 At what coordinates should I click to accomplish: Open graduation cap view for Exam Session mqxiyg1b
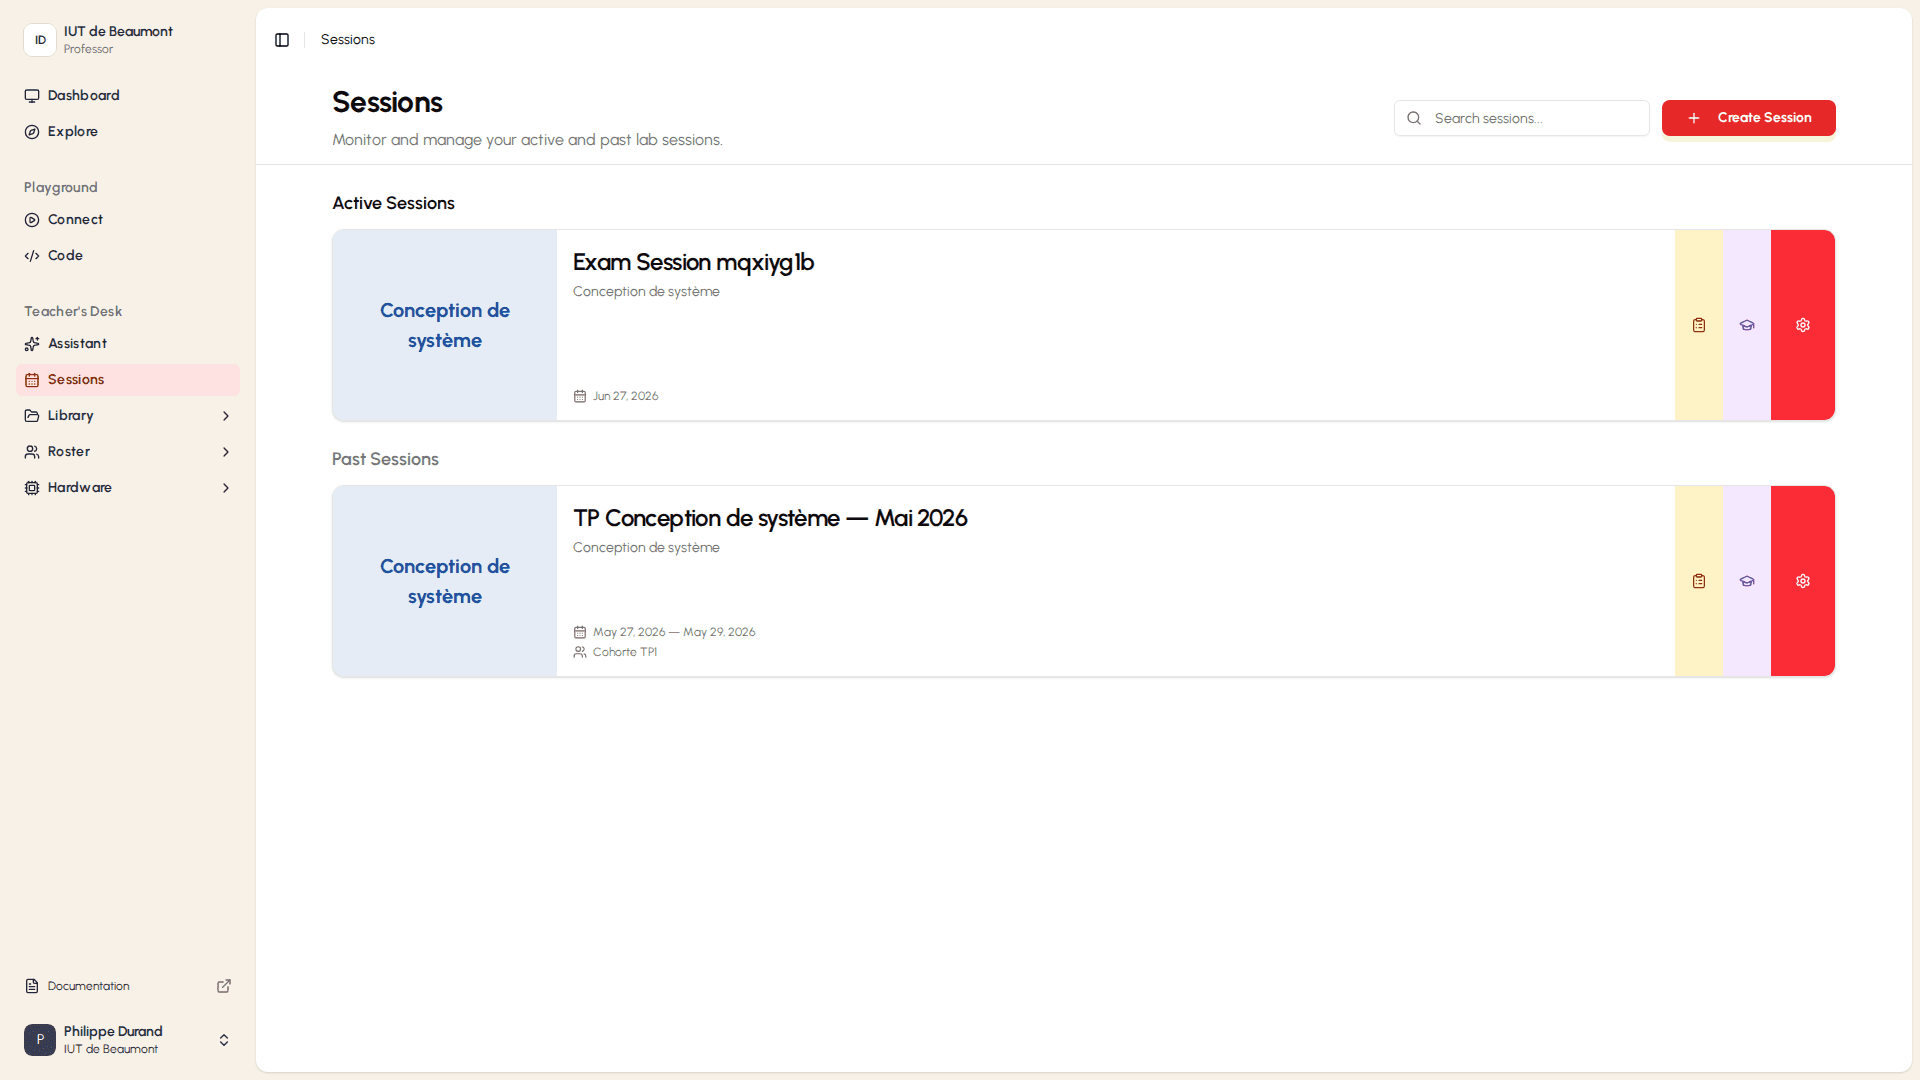tap(1747, 325)
